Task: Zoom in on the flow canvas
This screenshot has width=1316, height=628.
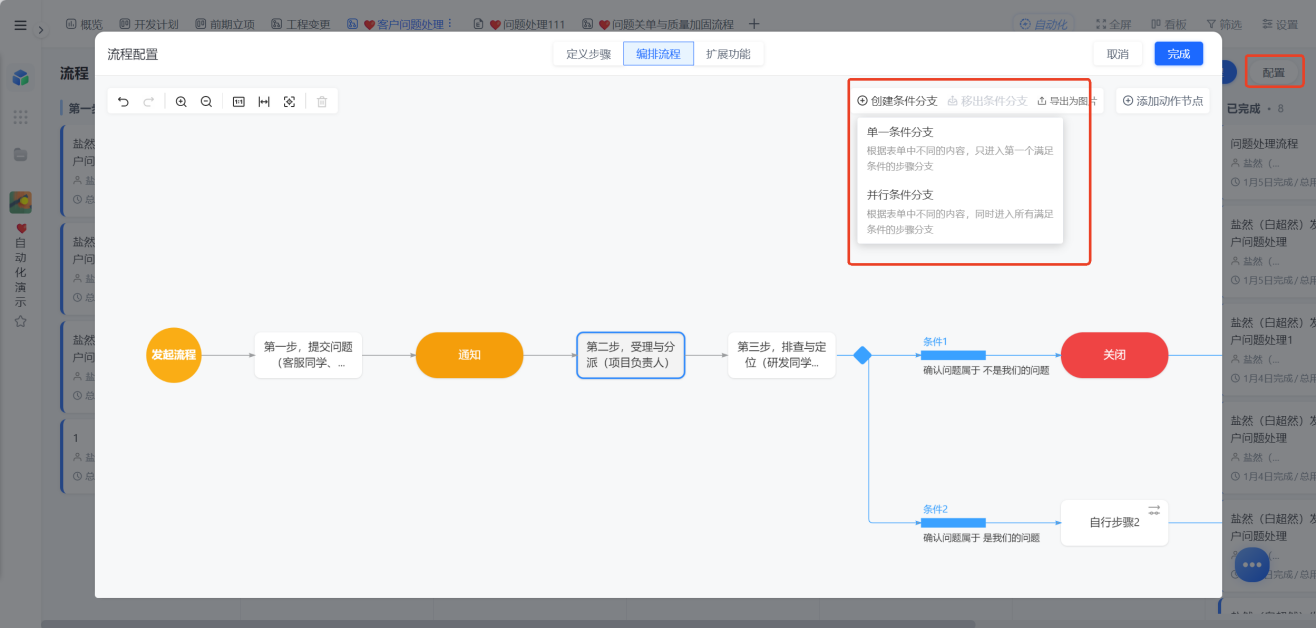Action: [x=181, y=101]
